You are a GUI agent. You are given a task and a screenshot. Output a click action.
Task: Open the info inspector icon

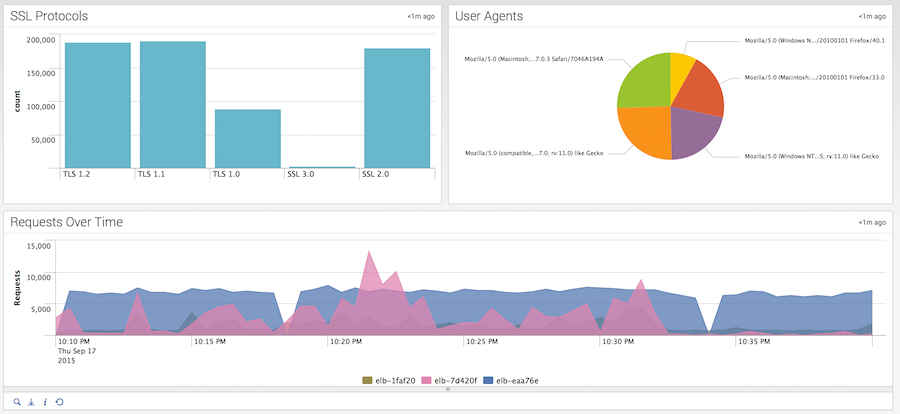pos(45,402)
